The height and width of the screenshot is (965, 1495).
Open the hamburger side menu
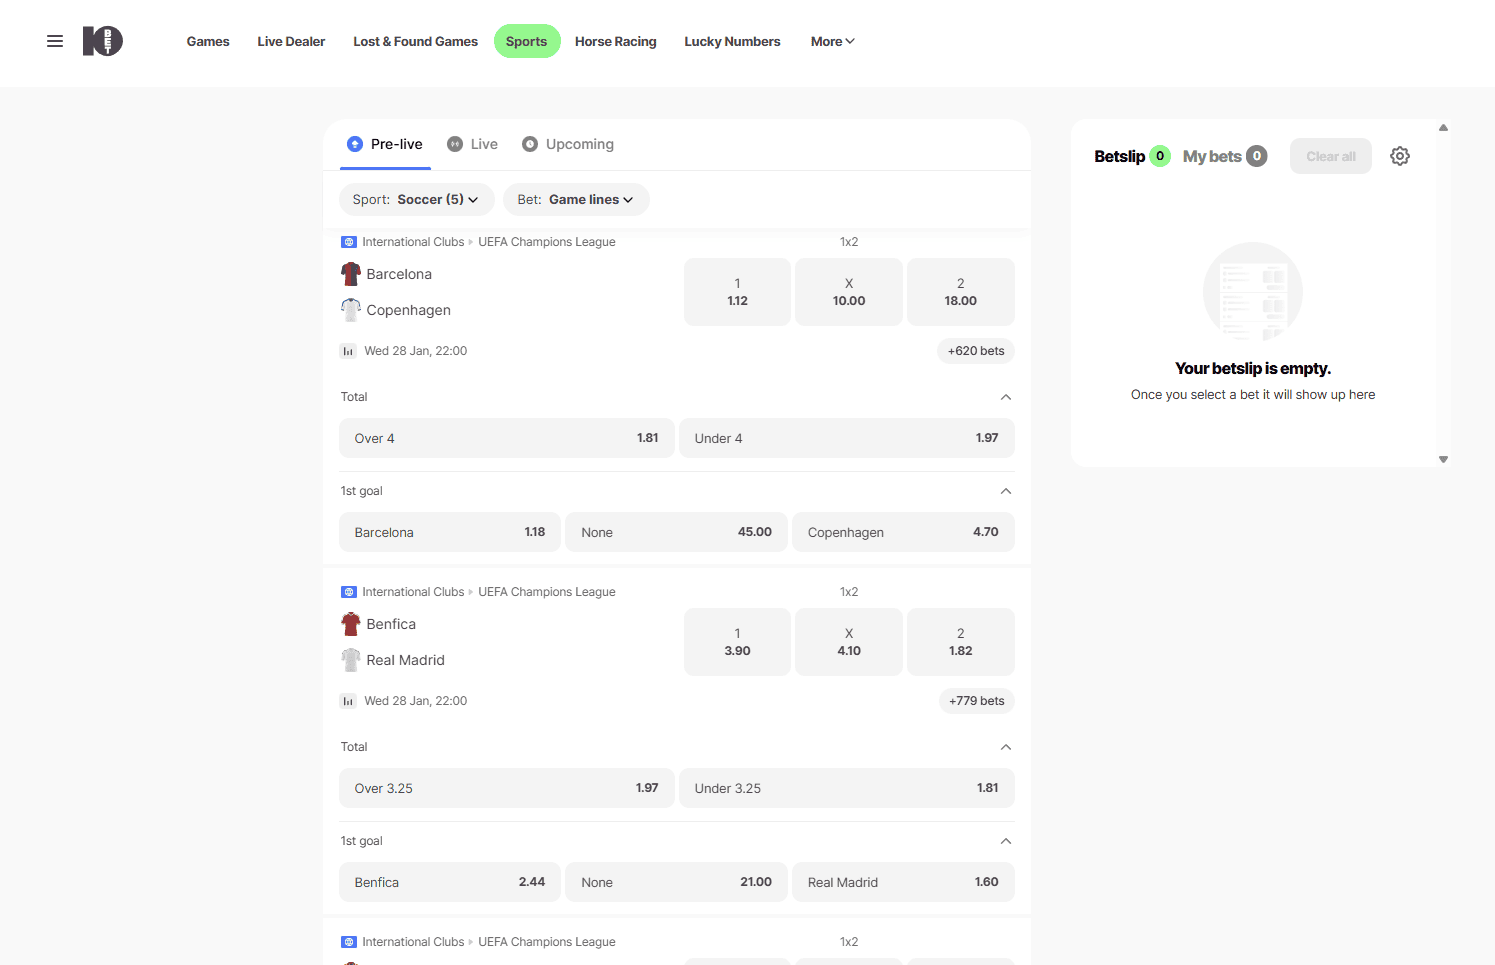(x=55, y=41)
